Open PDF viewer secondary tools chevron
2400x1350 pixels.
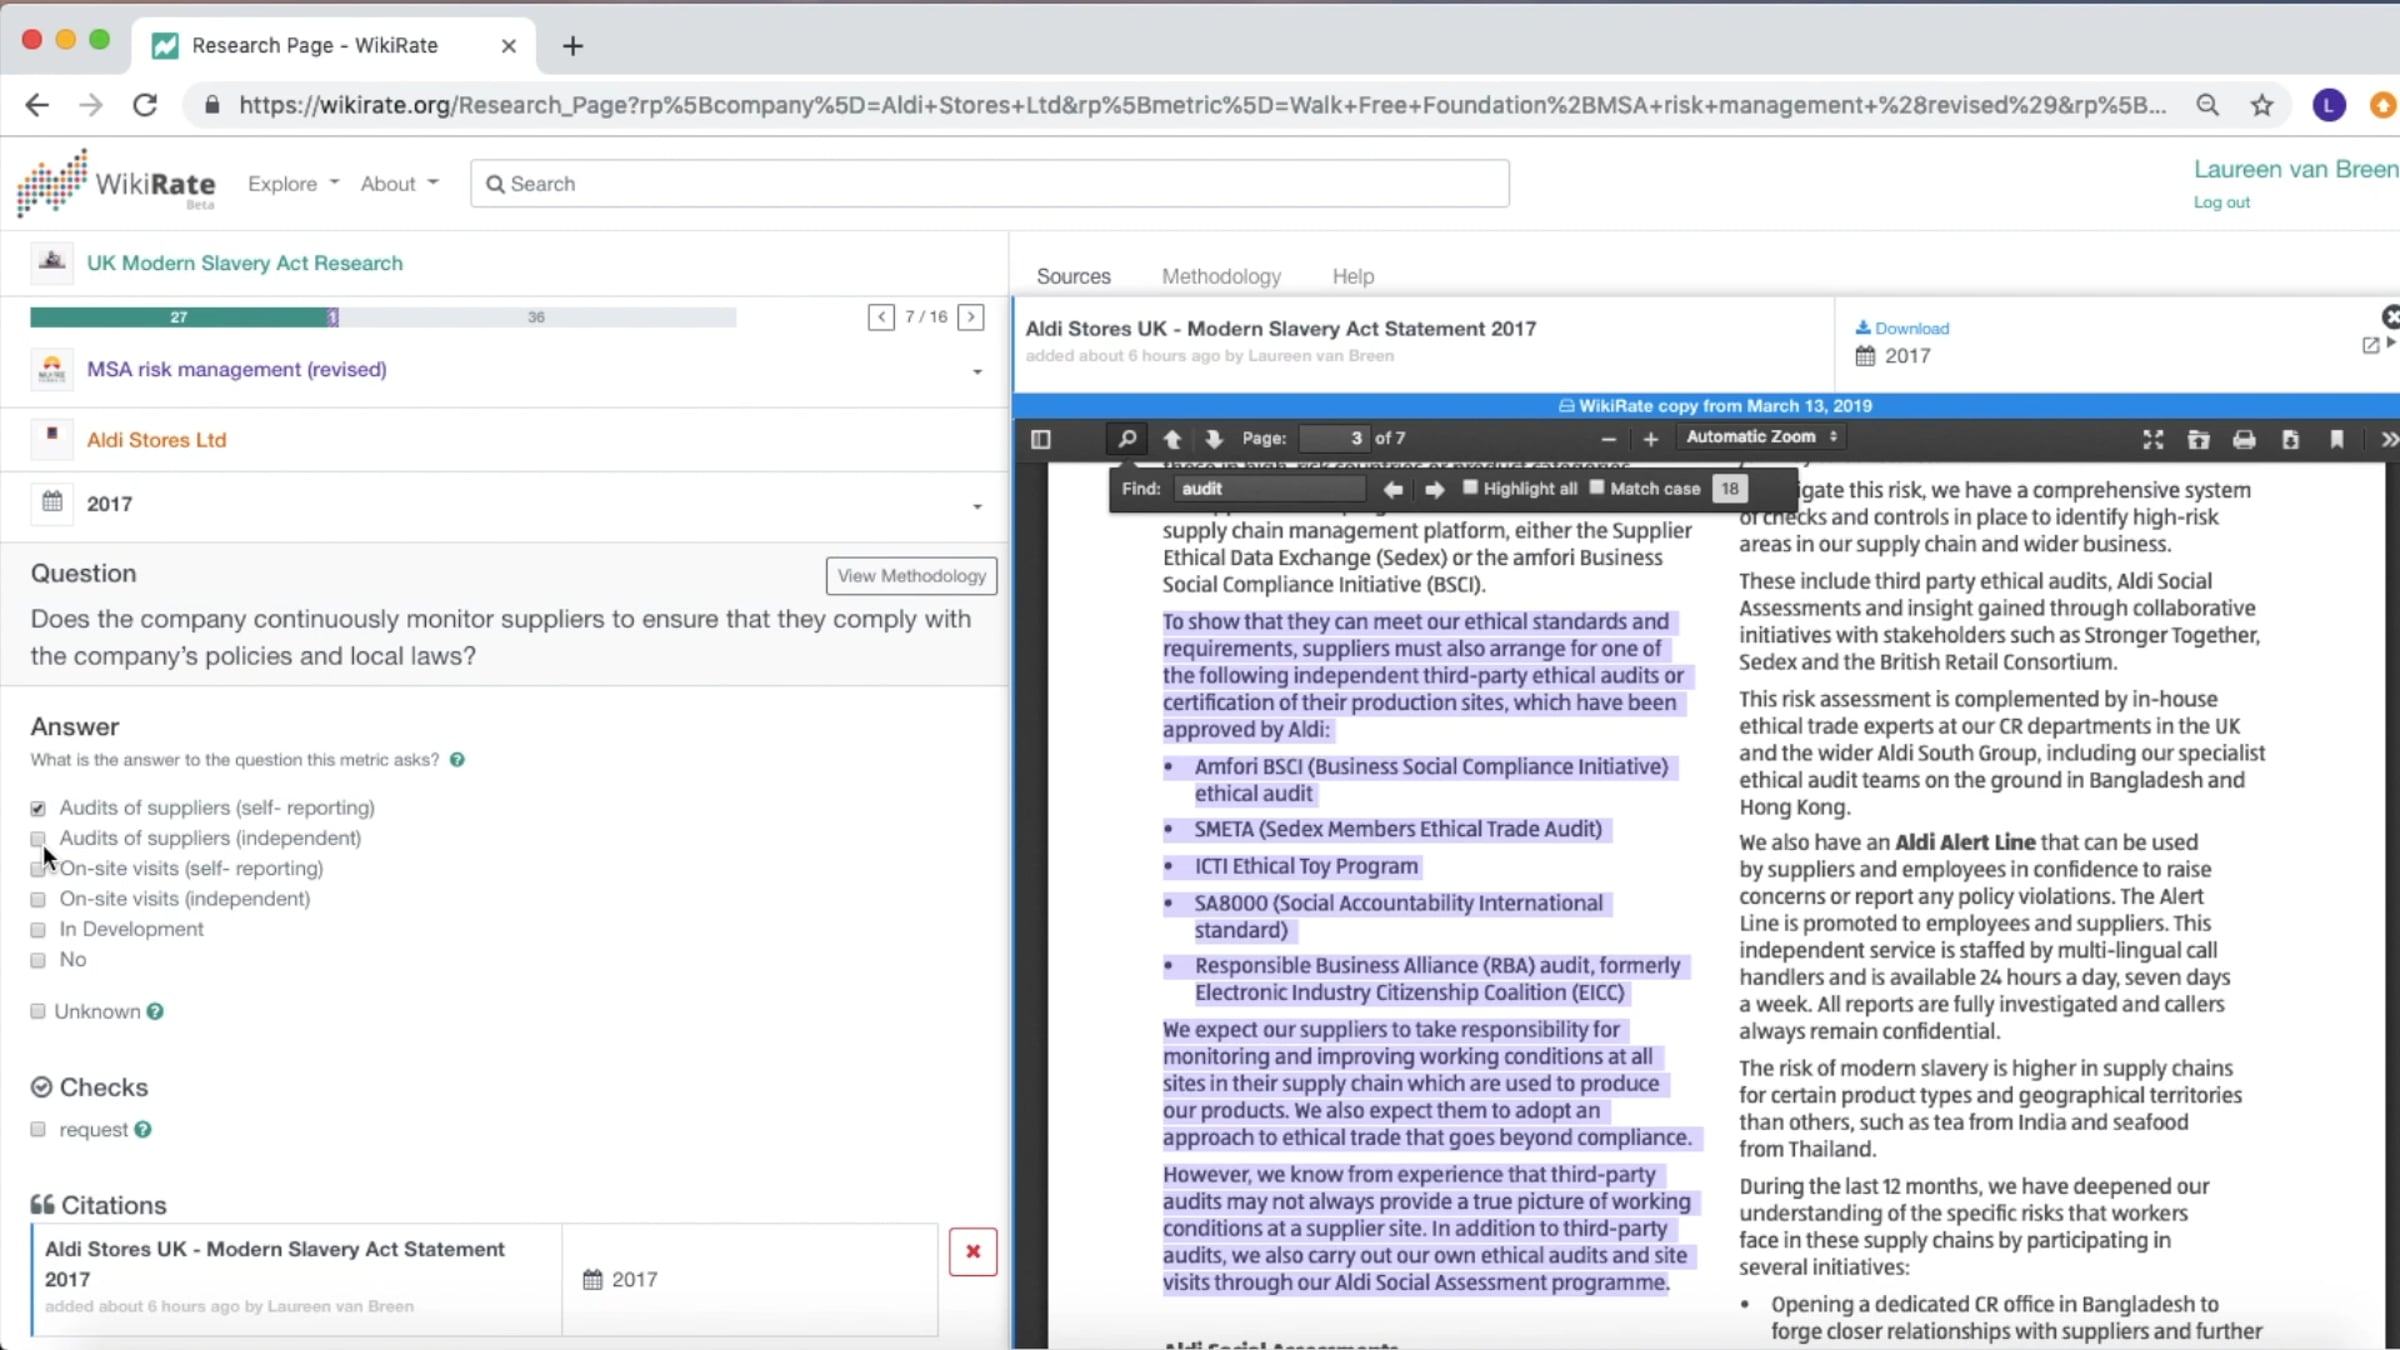pyautogui.click(x=2388, y=439)
